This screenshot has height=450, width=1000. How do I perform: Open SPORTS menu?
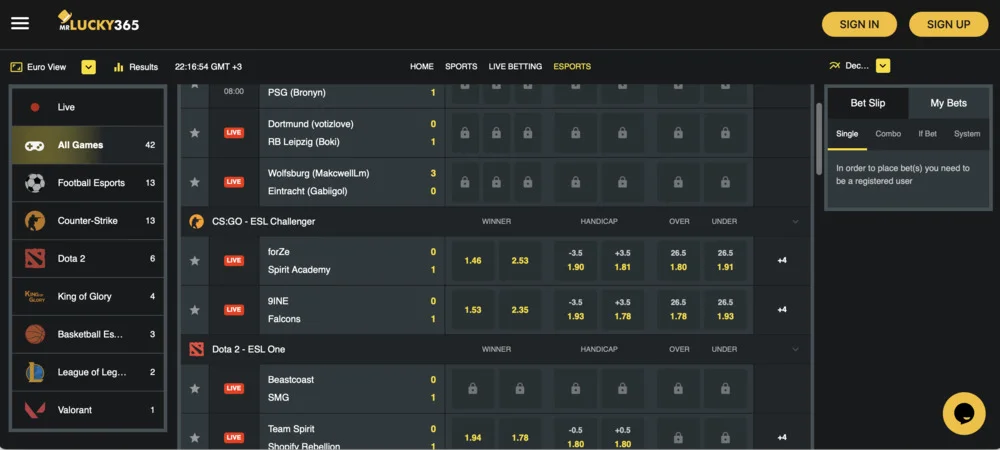tap(461, 66)
